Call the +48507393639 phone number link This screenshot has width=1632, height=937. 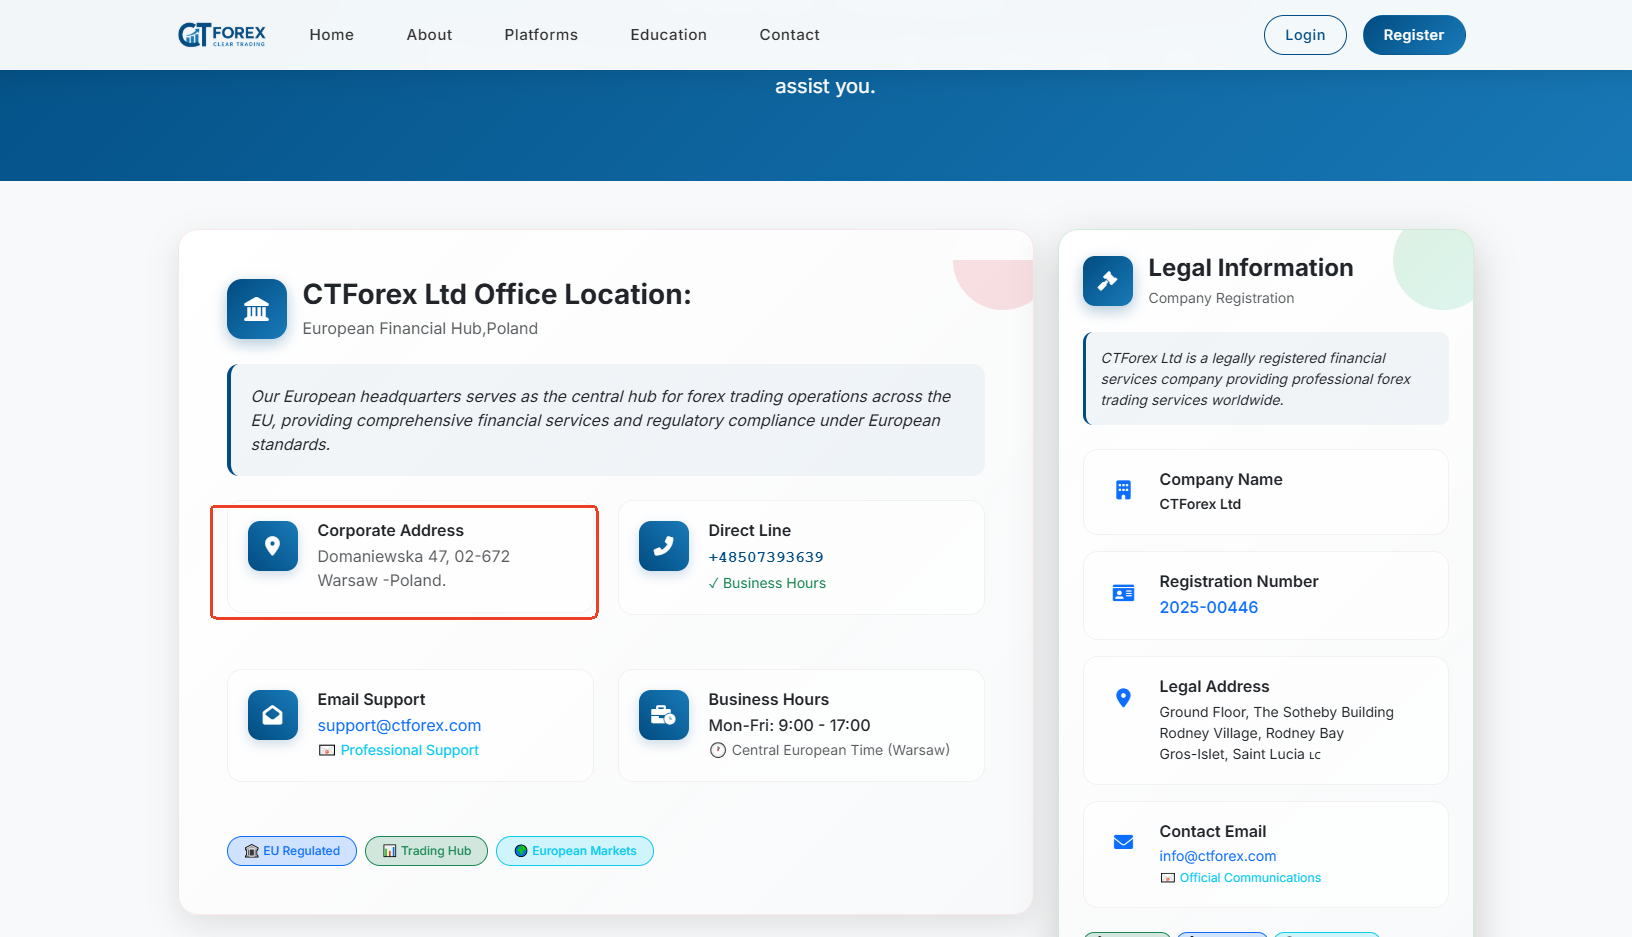766,557
